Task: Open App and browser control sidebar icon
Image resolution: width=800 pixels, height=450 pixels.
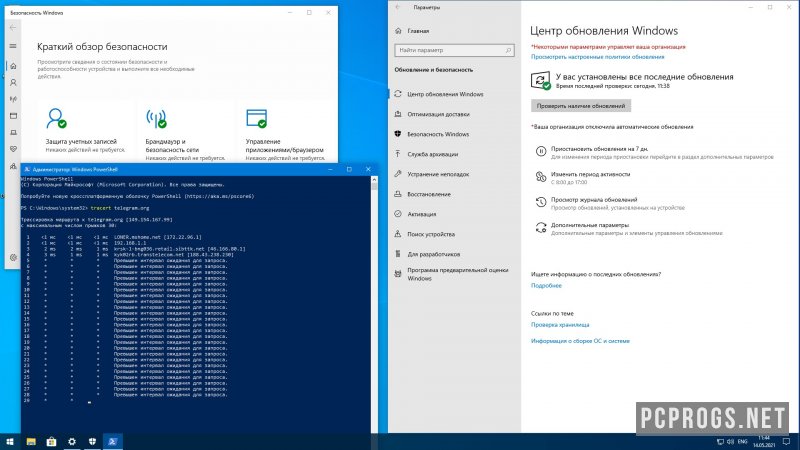Action: tap(13, 116)
